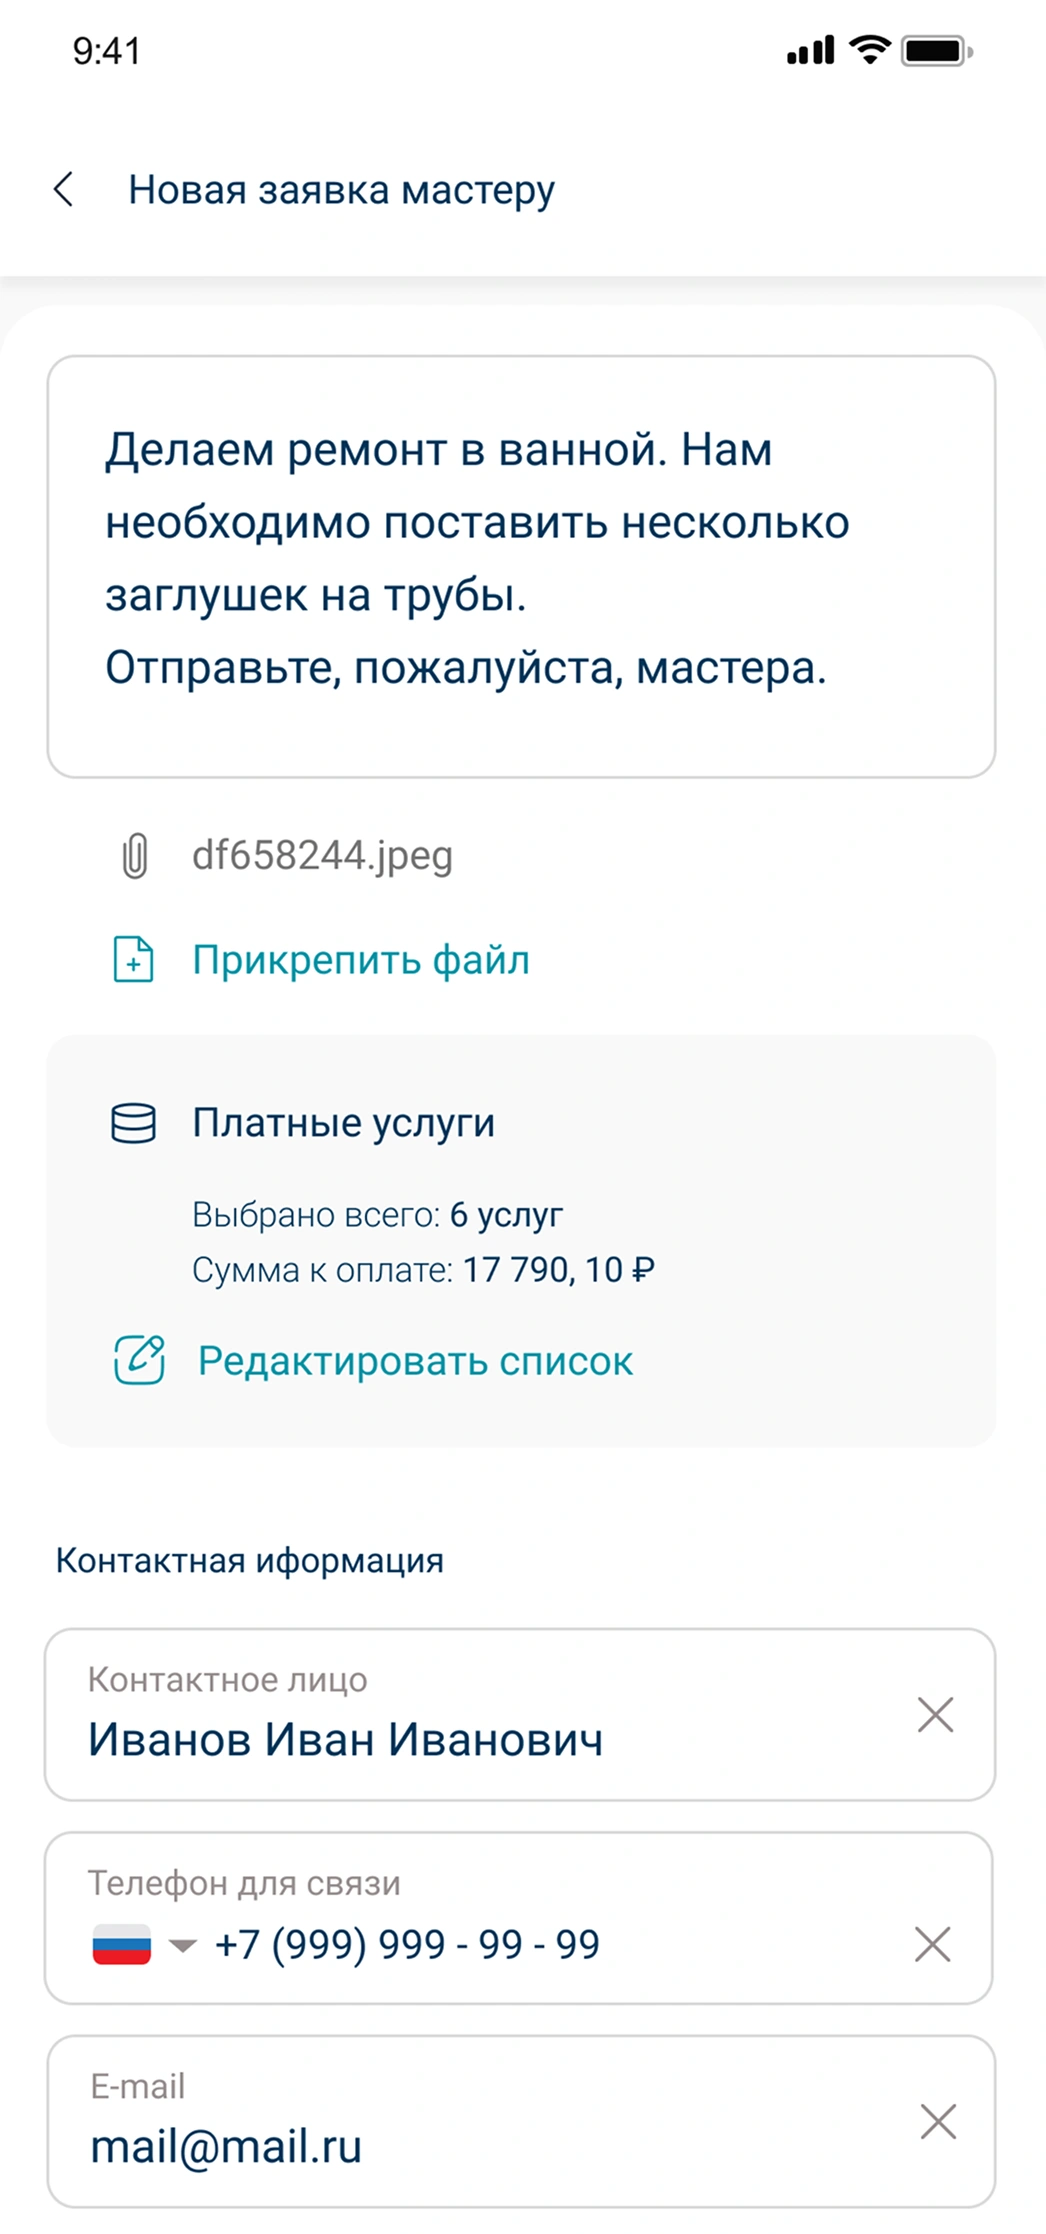Clear the E-mail field
The height and width of the screenshot is (2234, 1046).
click(x=937, y=2121)
